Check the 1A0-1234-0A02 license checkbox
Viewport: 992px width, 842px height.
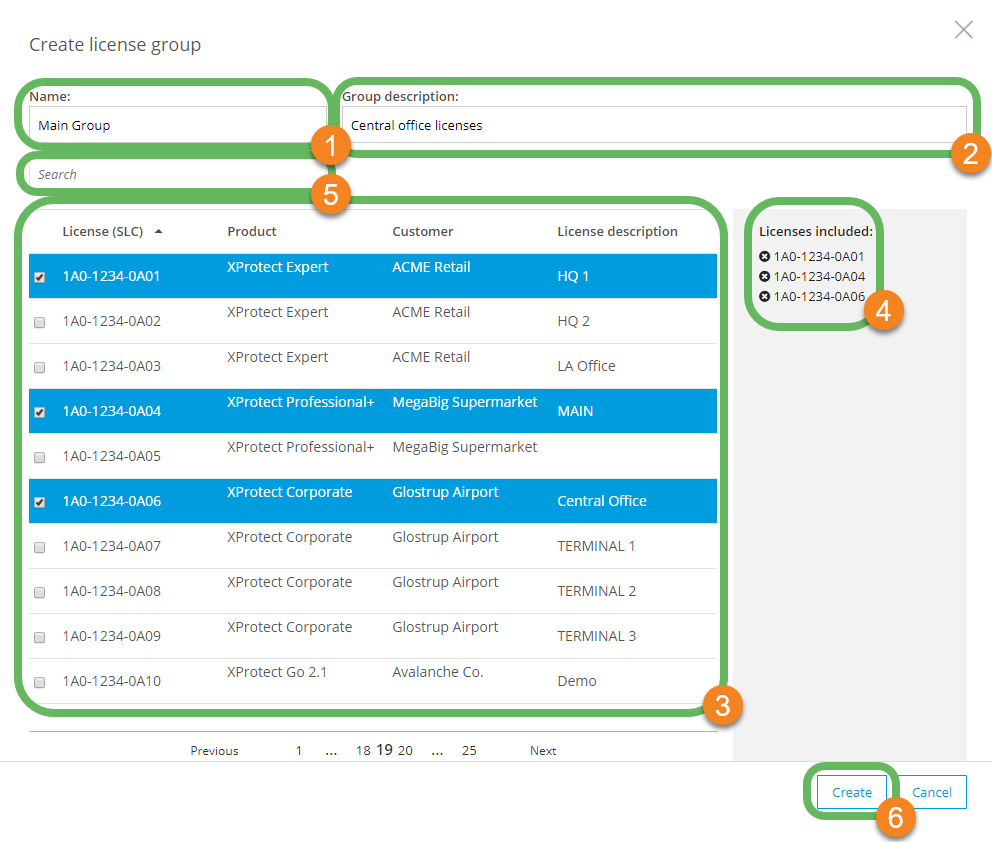[x=40, y=323]
